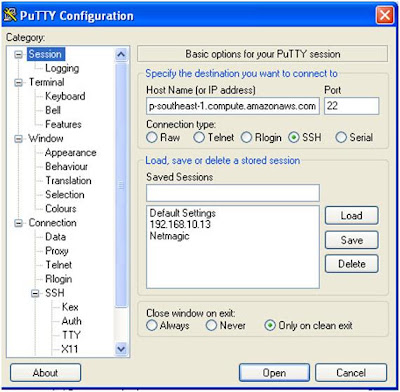Image resolution: width=400 pixels, height=392 pixels.
Task: Open TTY settings category
Action: (71, 335)
